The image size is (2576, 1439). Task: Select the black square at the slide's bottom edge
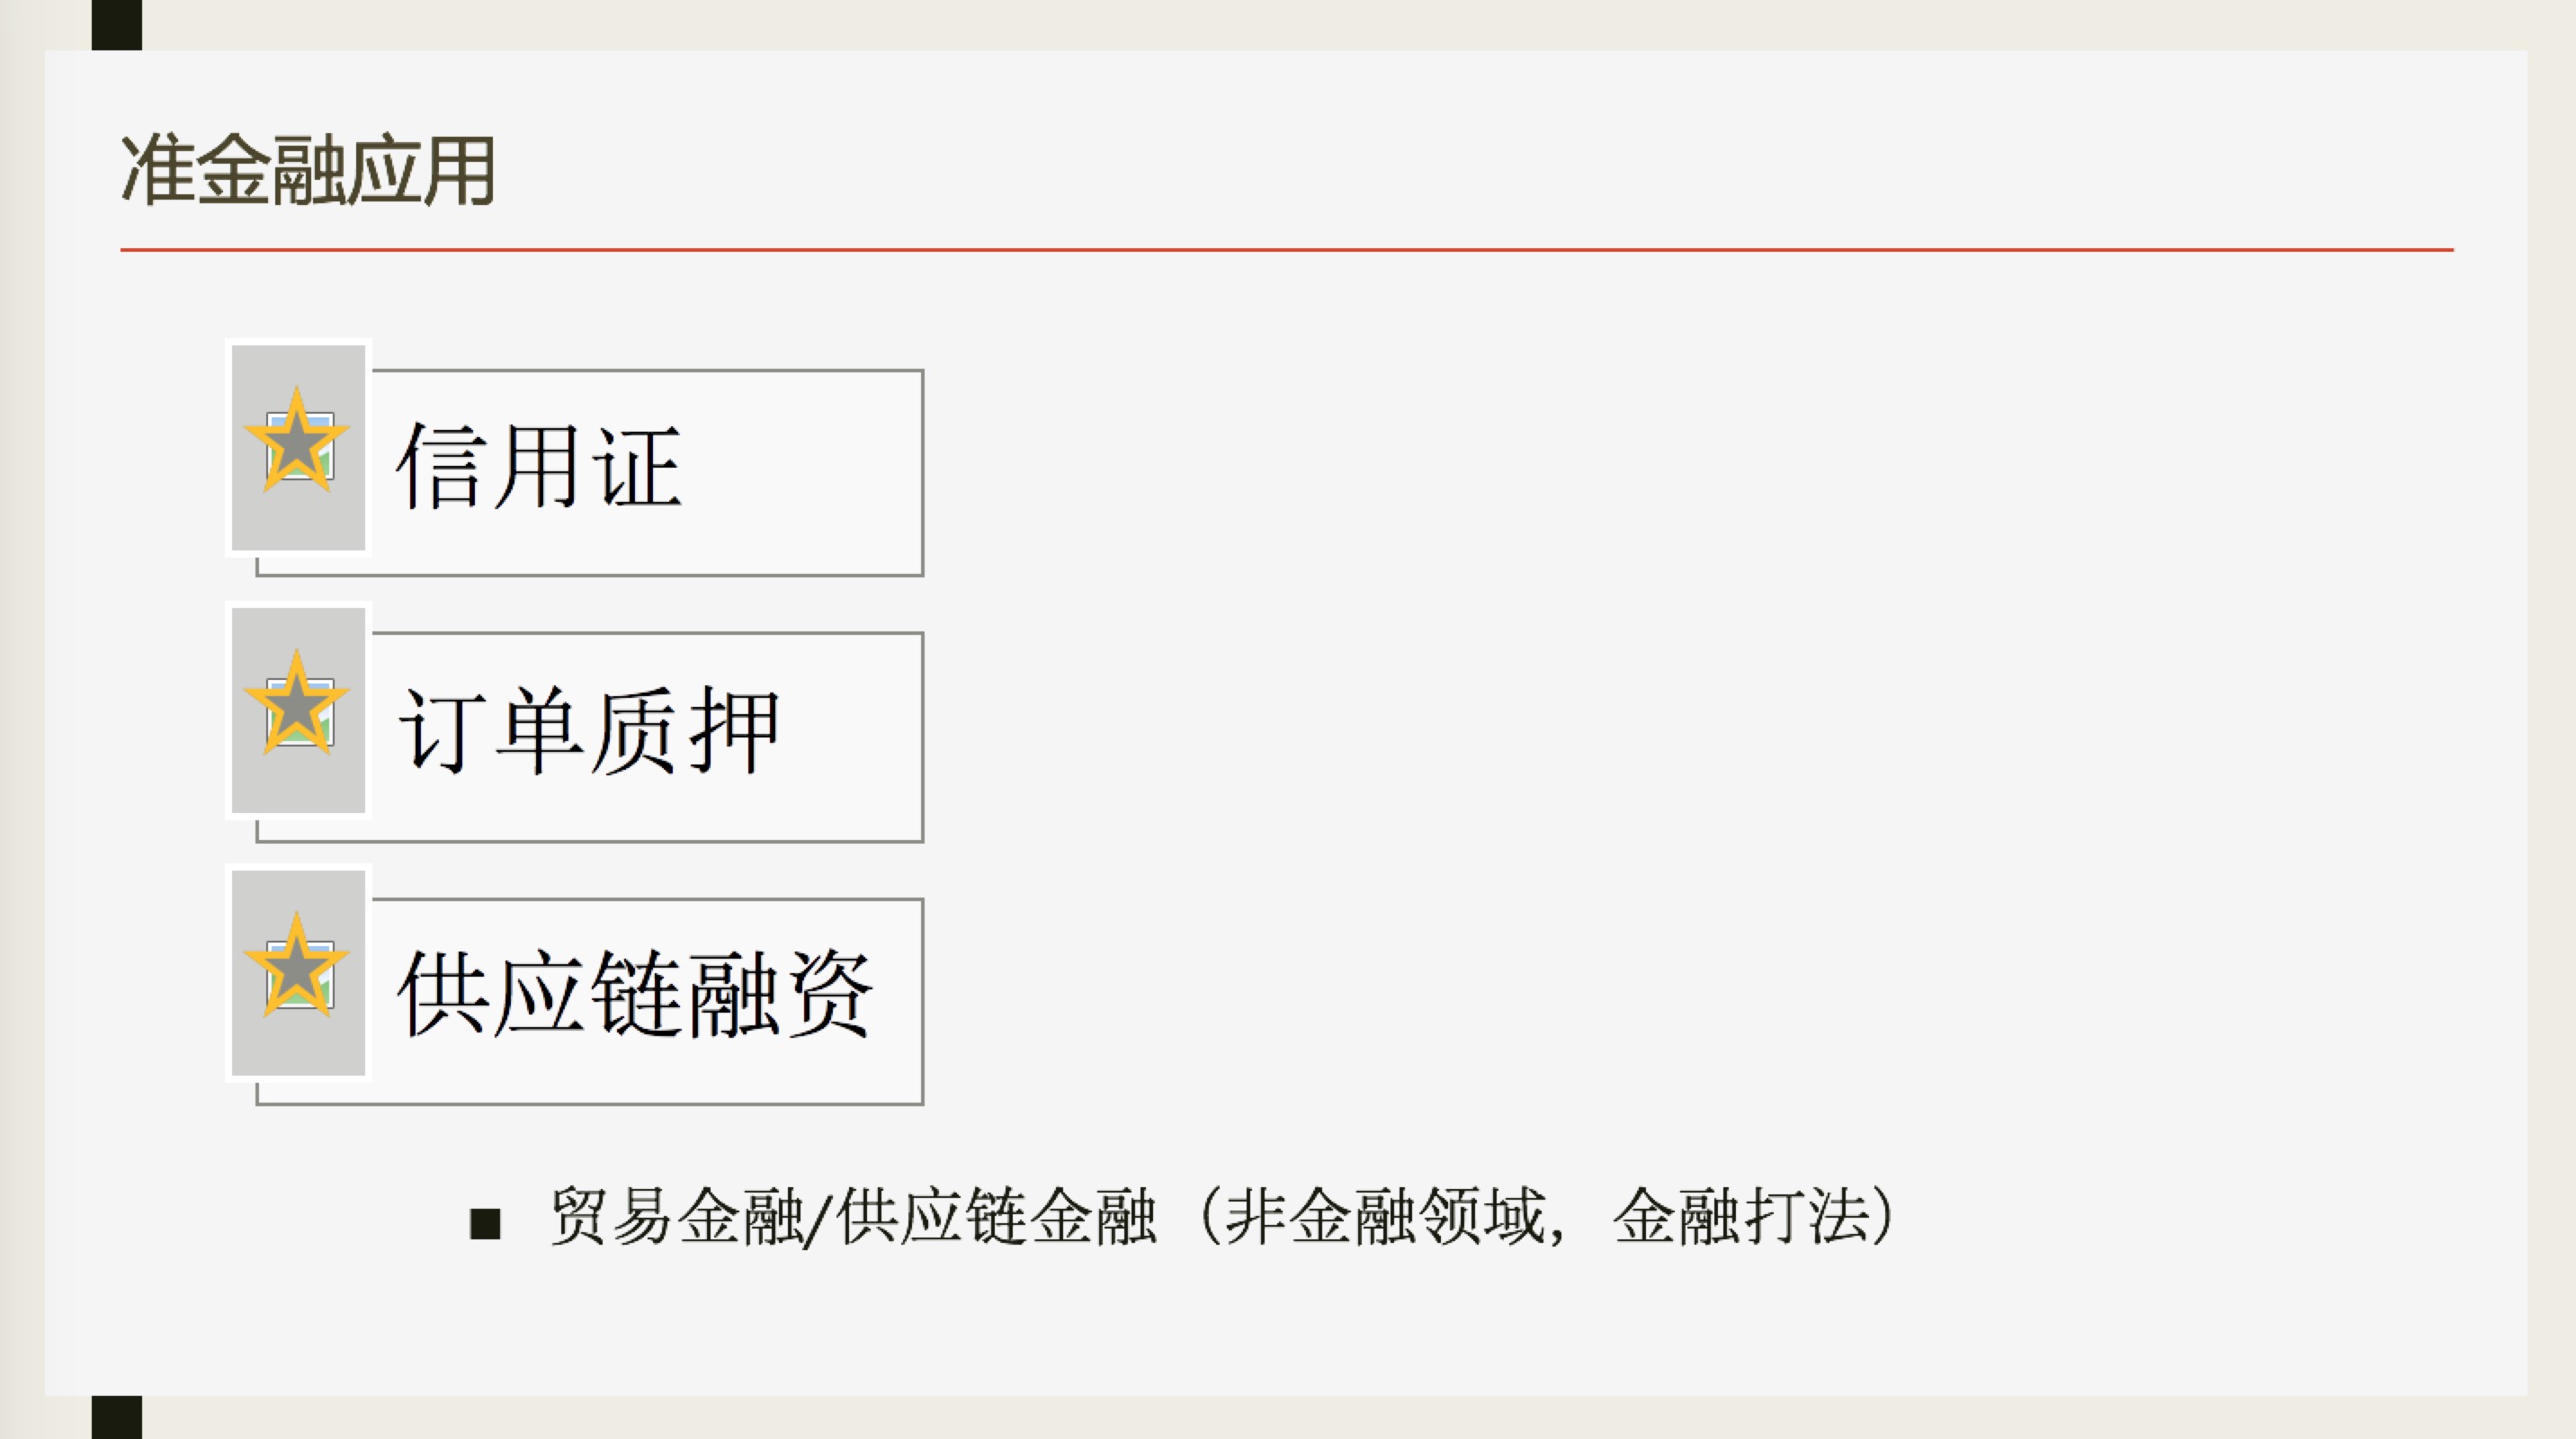click(117, 1417)
